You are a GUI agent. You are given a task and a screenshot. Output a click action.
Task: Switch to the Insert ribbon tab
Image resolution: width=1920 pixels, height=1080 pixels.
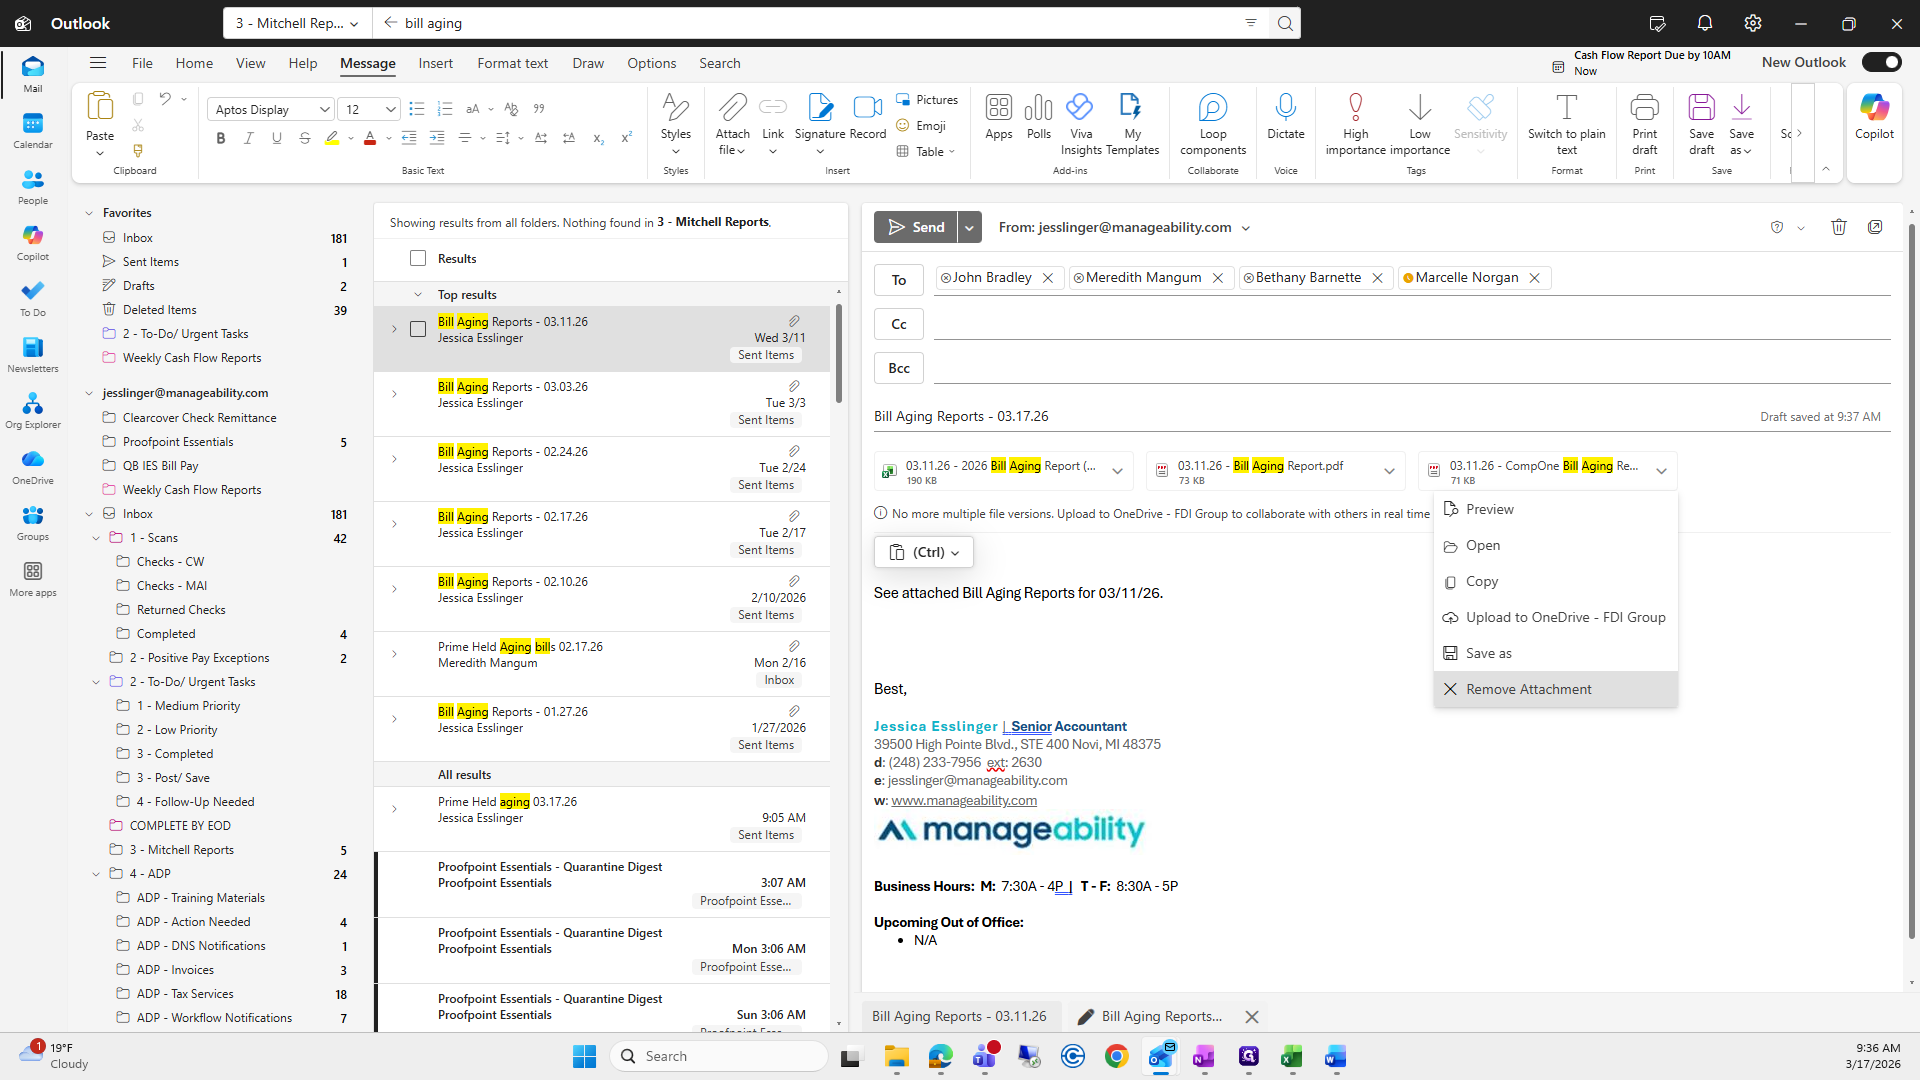(x=435, y=63)
